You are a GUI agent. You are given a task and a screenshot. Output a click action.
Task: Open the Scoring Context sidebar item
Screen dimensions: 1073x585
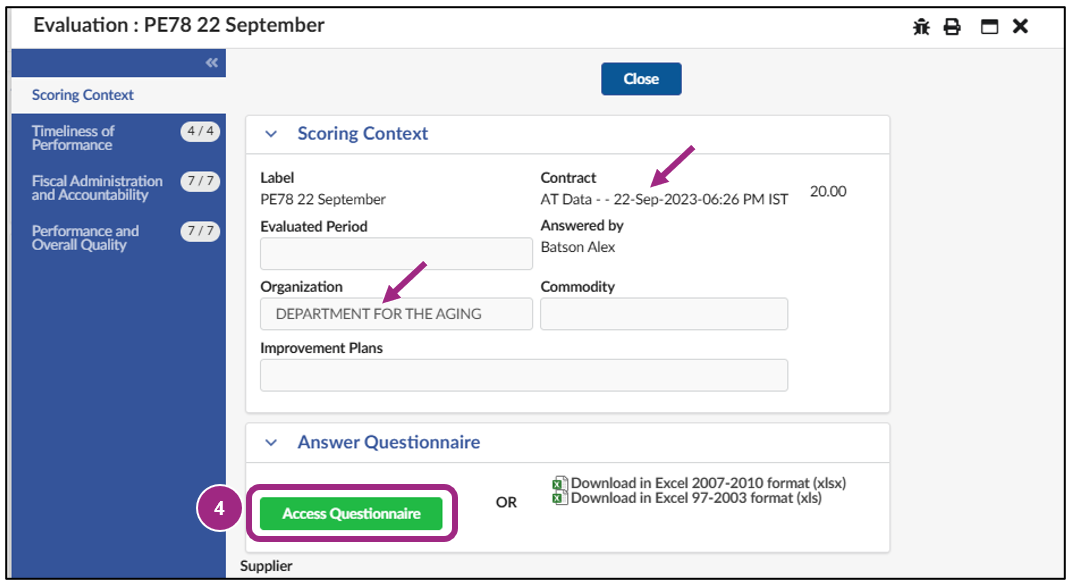click(x=81, y=95)
